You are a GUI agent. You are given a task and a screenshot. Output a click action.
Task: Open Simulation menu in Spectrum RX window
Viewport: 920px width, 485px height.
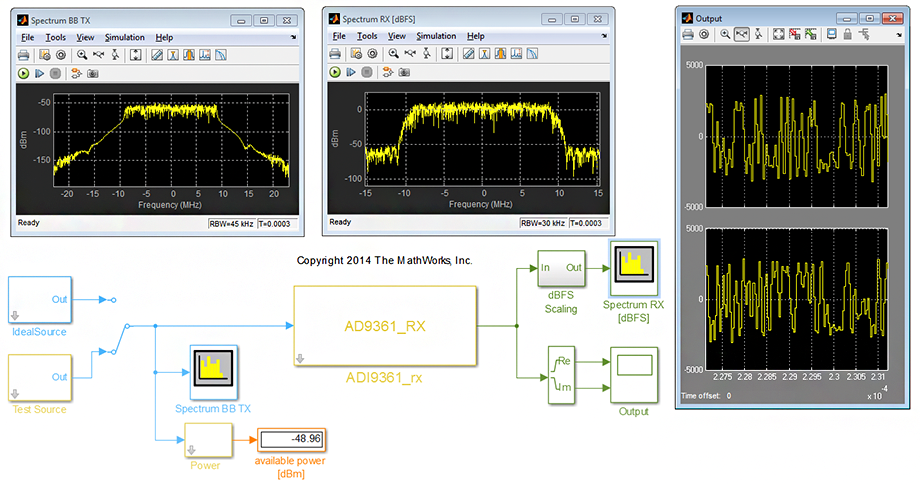[x=436, y=36]
